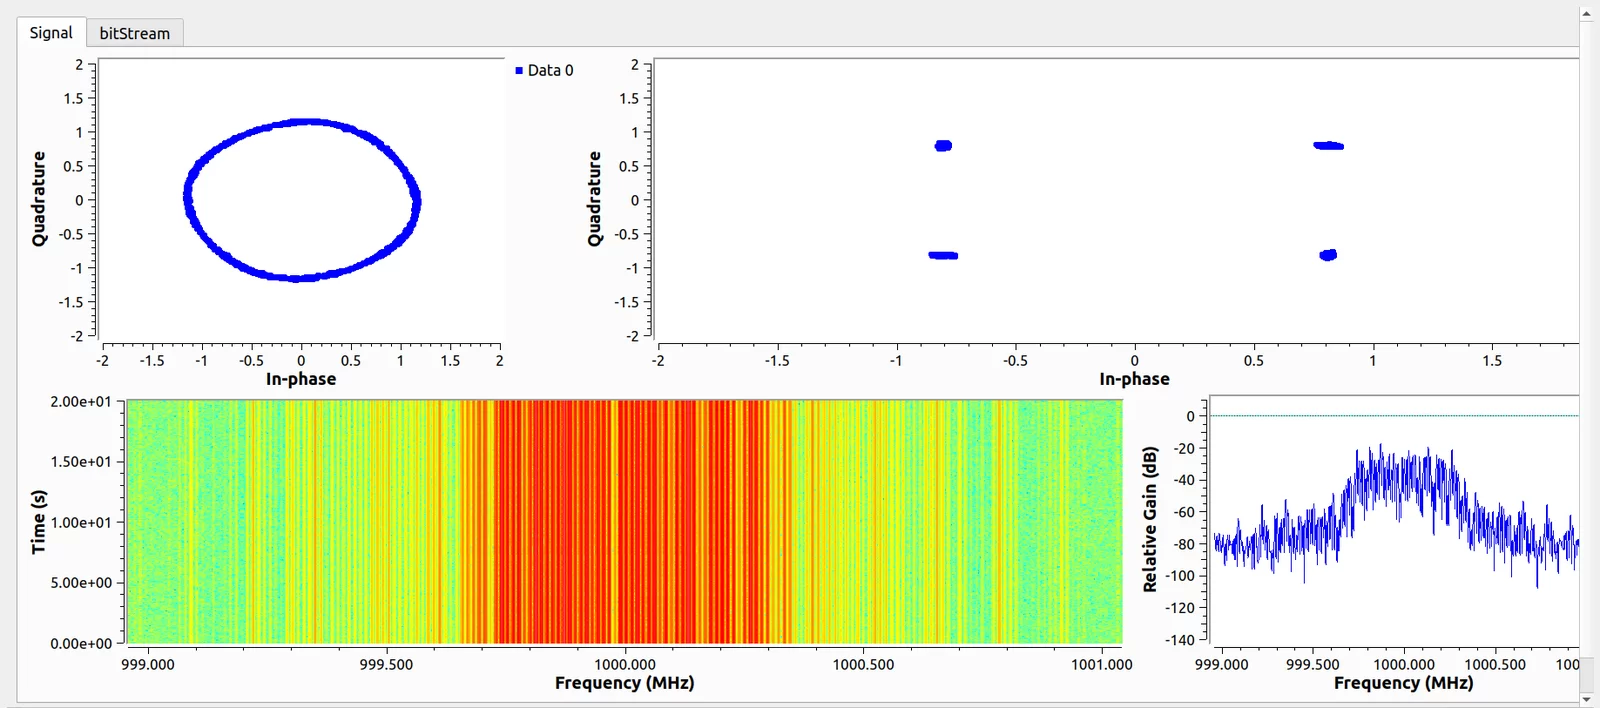Click the scrollbar down arrow

1587,698
